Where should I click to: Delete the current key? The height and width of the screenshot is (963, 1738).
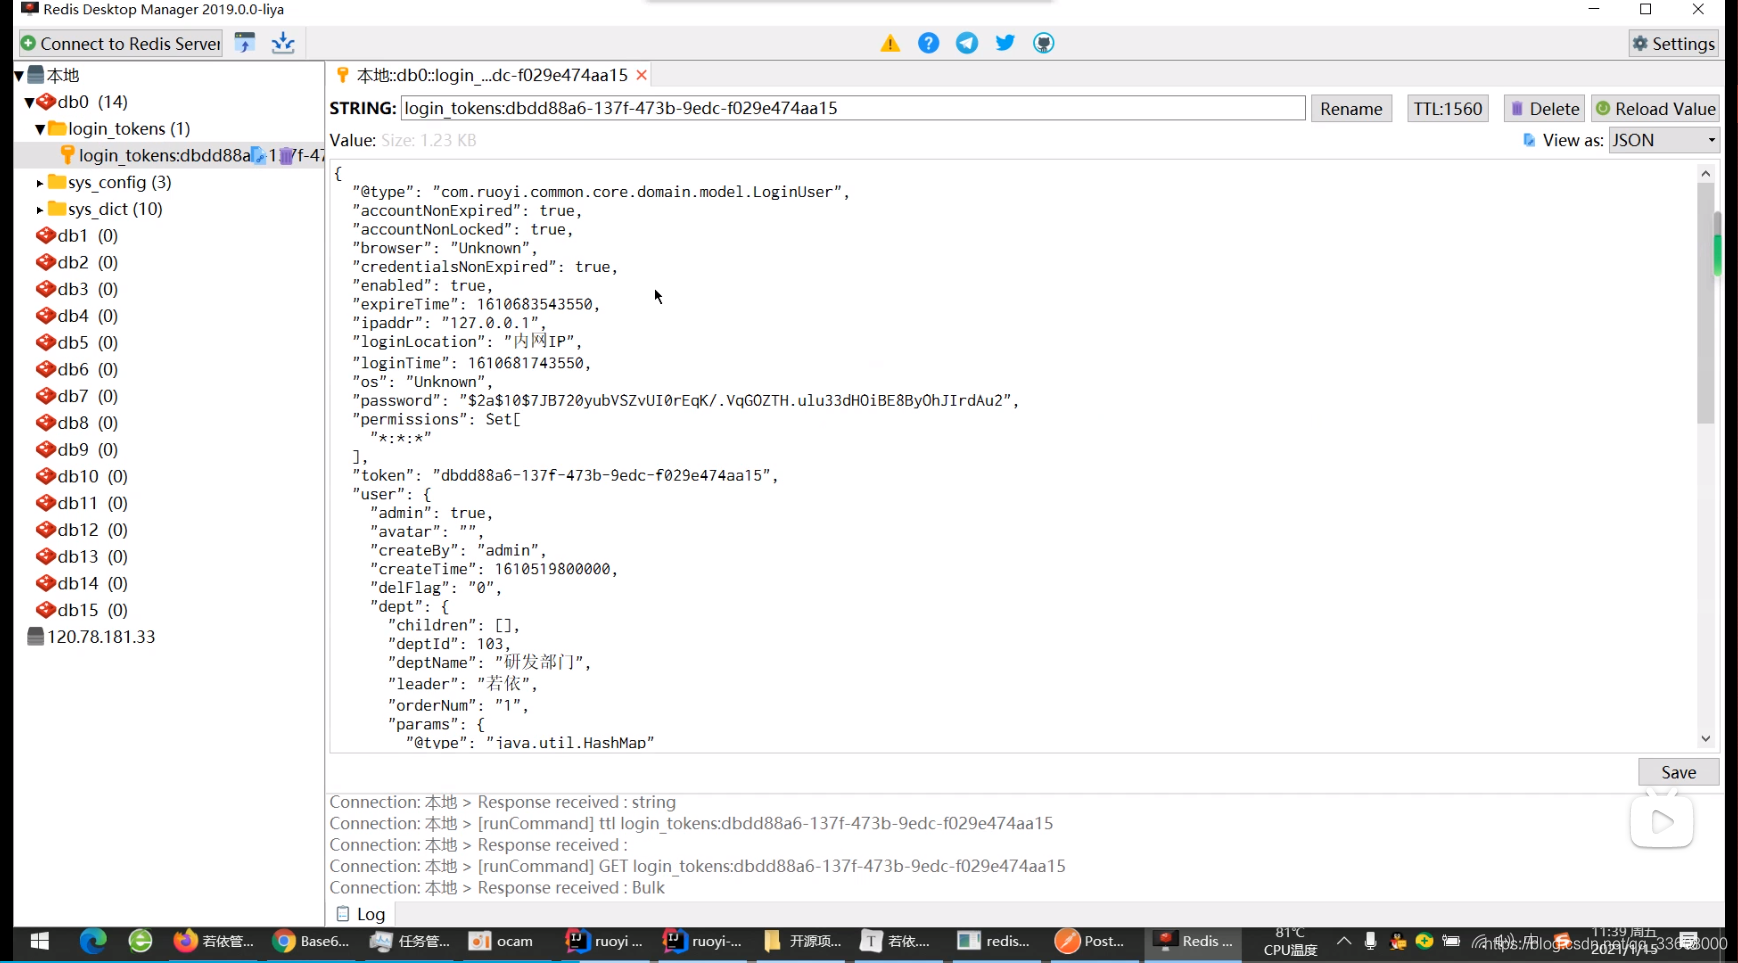point(1545,109)
